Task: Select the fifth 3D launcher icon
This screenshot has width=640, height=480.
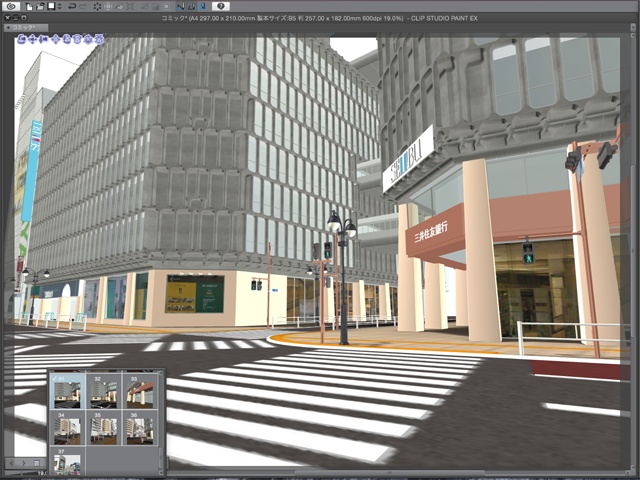Action: click(67, 39)
